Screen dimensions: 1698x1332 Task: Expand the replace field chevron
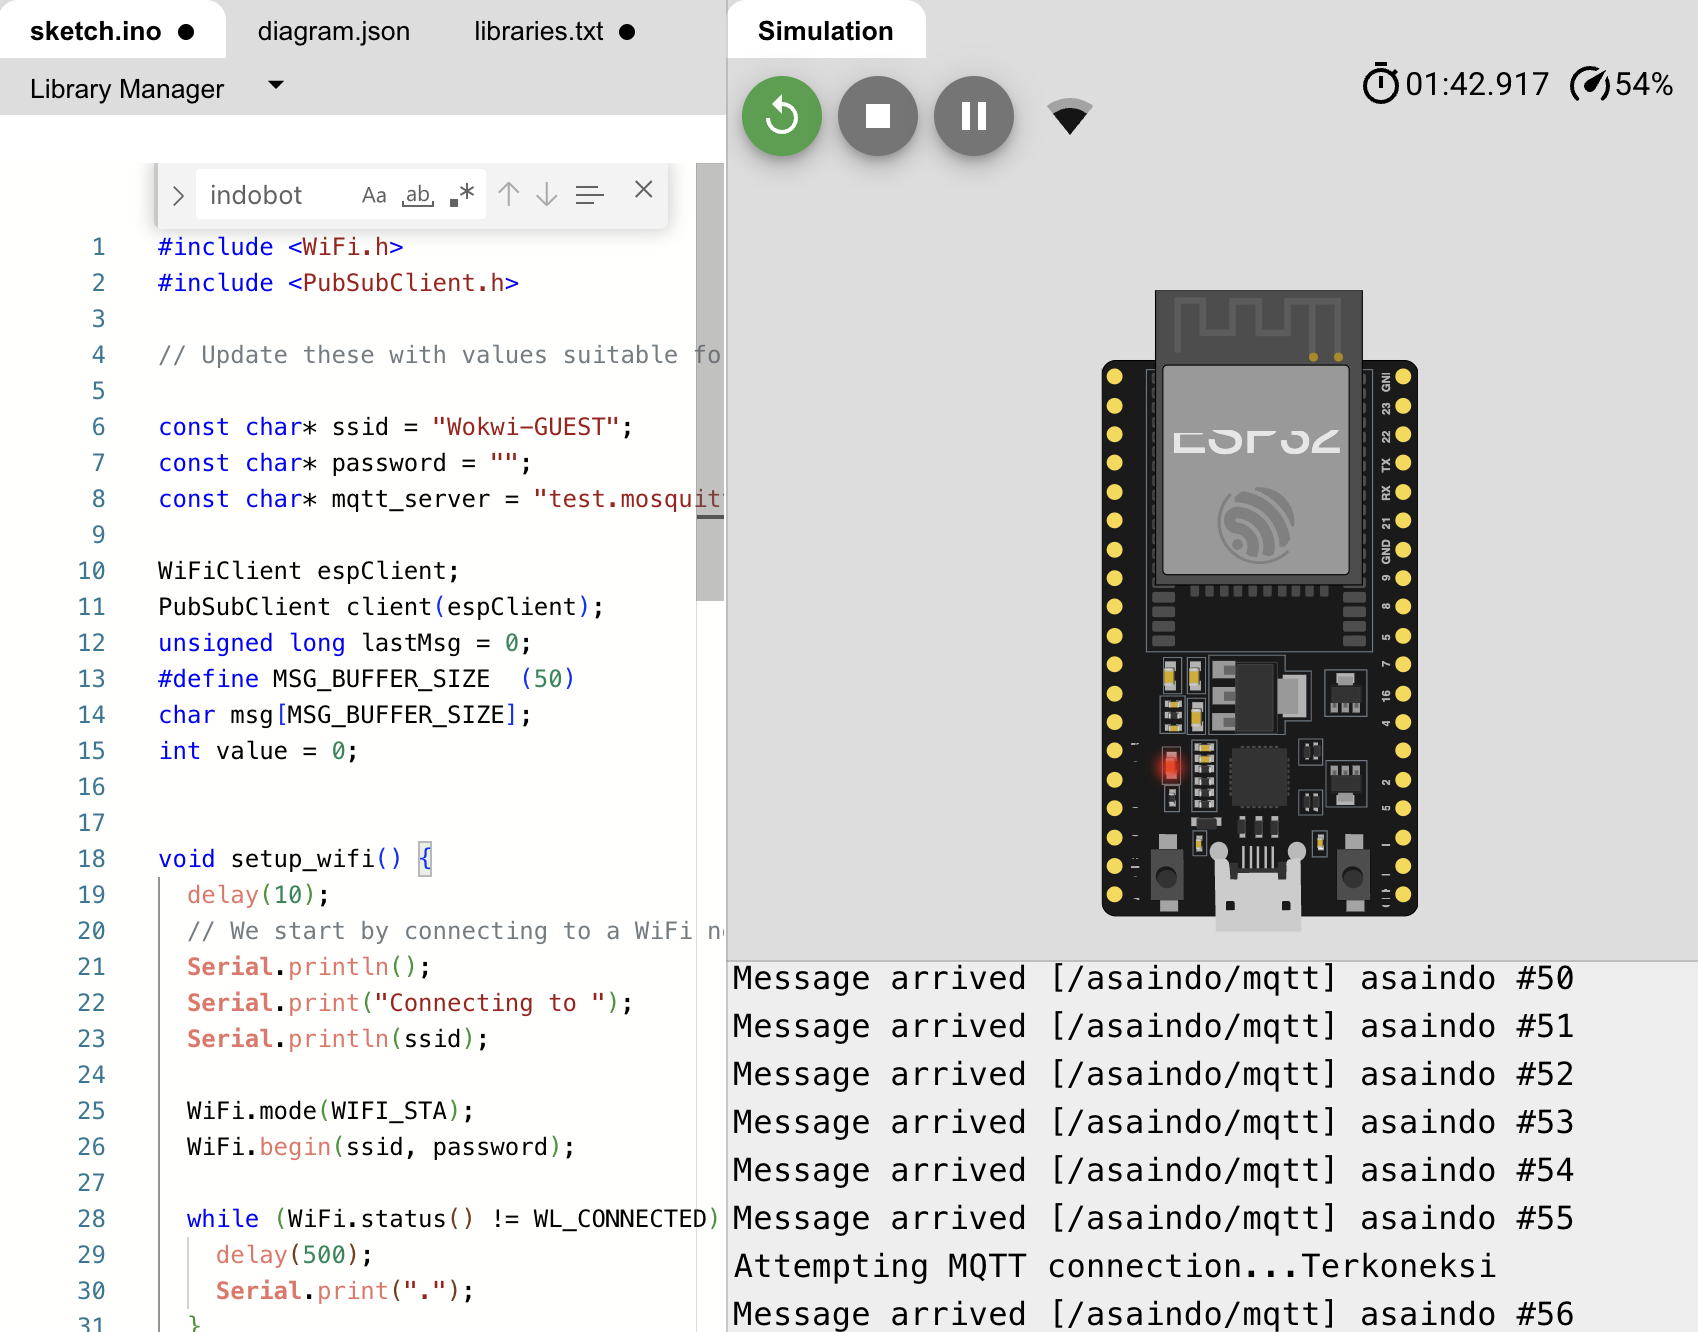[178, 196]
